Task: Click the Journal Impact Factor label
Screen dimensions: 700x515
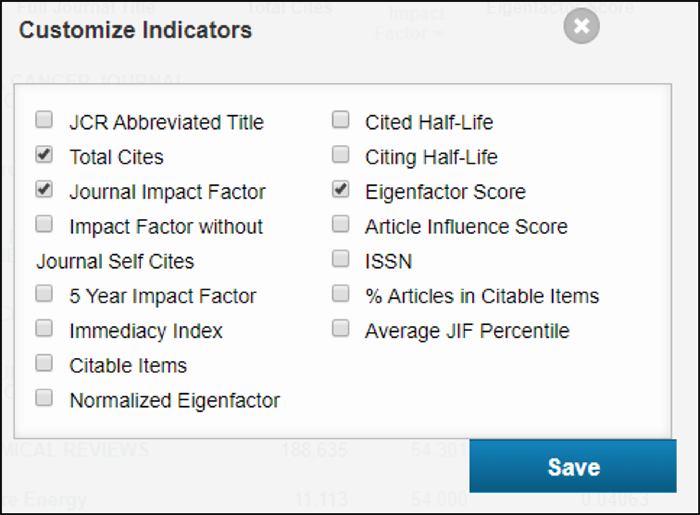Action: [x=167, y=192]
